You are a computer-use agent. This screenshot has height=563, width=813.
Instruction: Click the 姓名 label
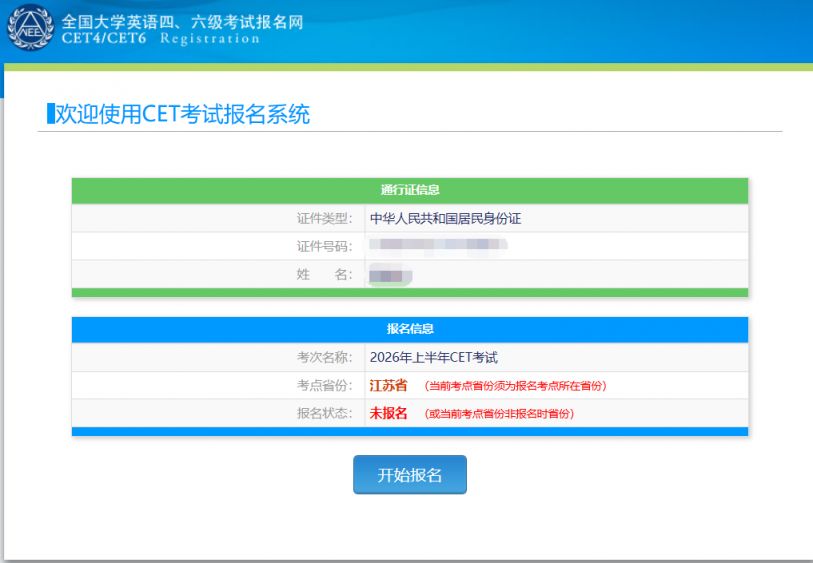[325, 274]
